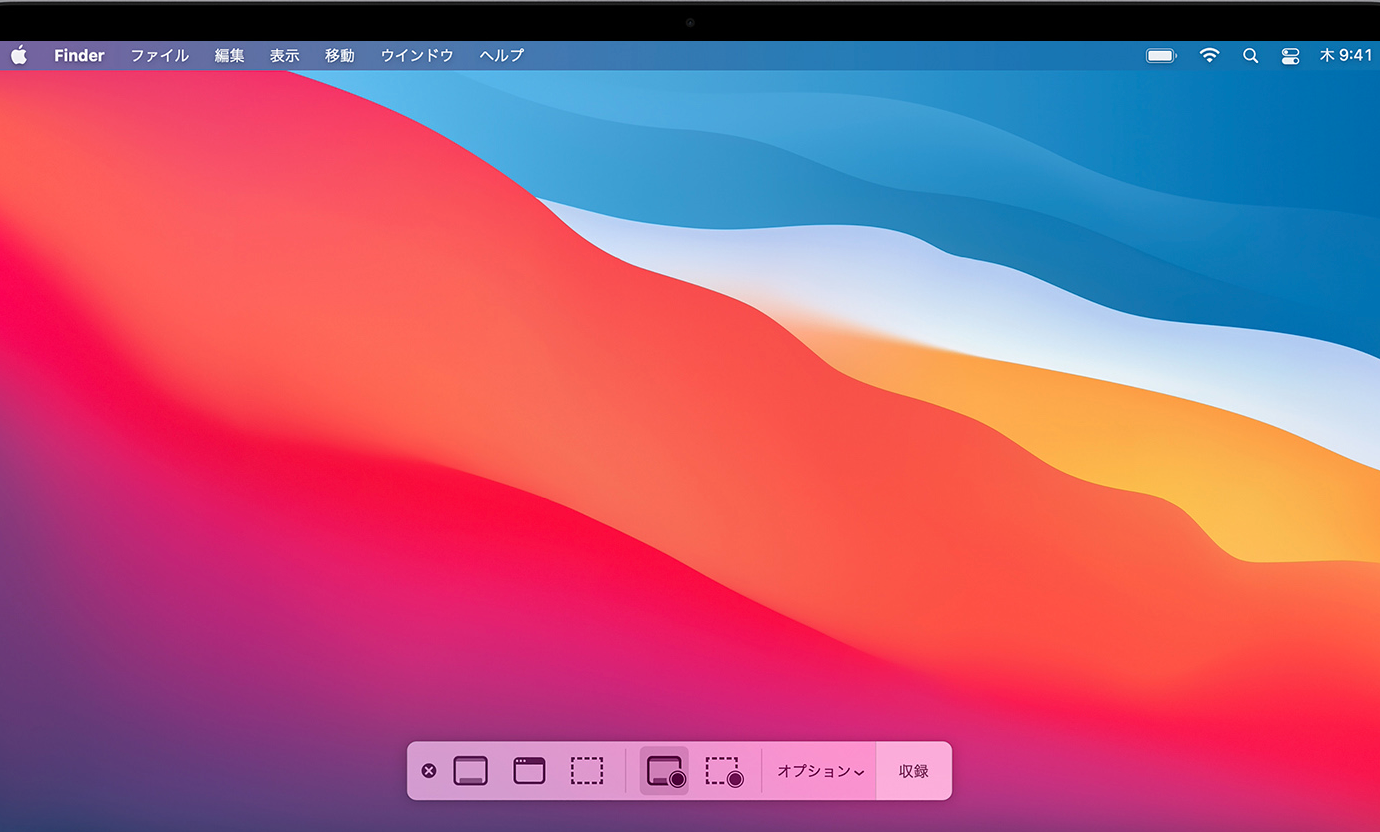Open Control Center icon
Viewport: 1380px width, 832px height.
tap(1290, 56)
